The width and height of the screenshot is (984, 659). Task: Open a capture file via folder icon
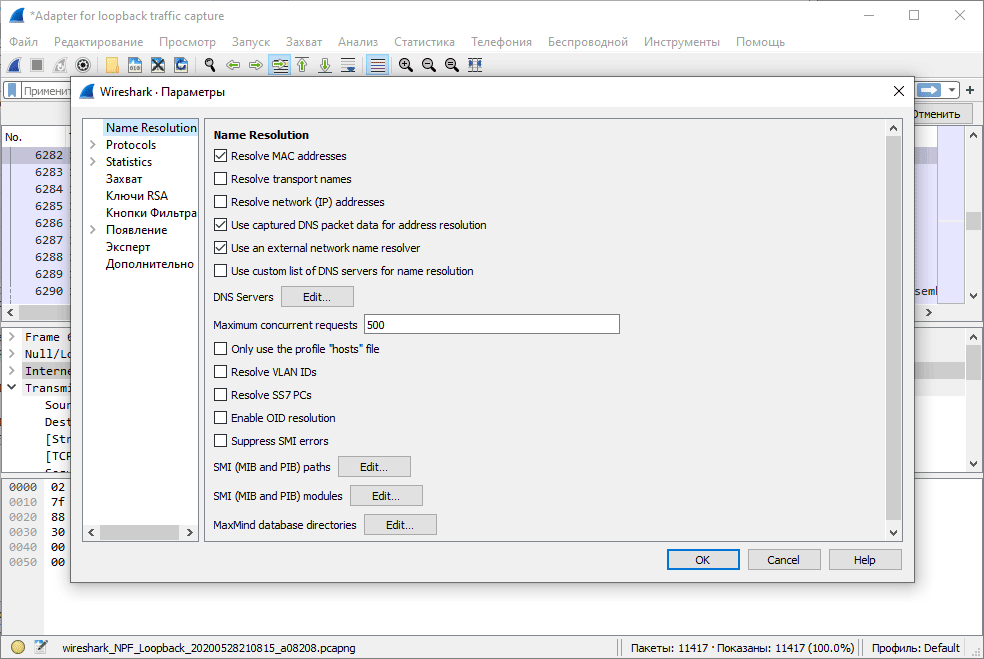112,65
